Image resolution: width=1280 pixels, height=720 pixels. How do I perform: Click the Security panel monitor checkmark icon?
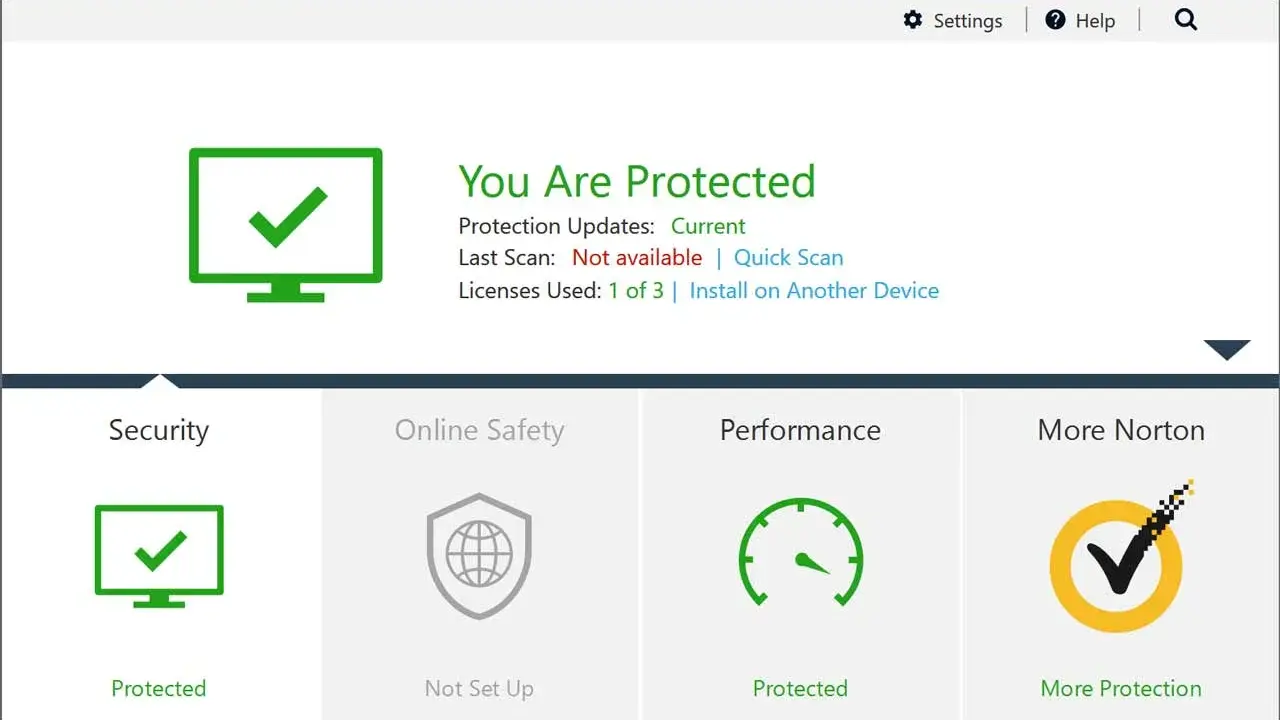[159, 556]
